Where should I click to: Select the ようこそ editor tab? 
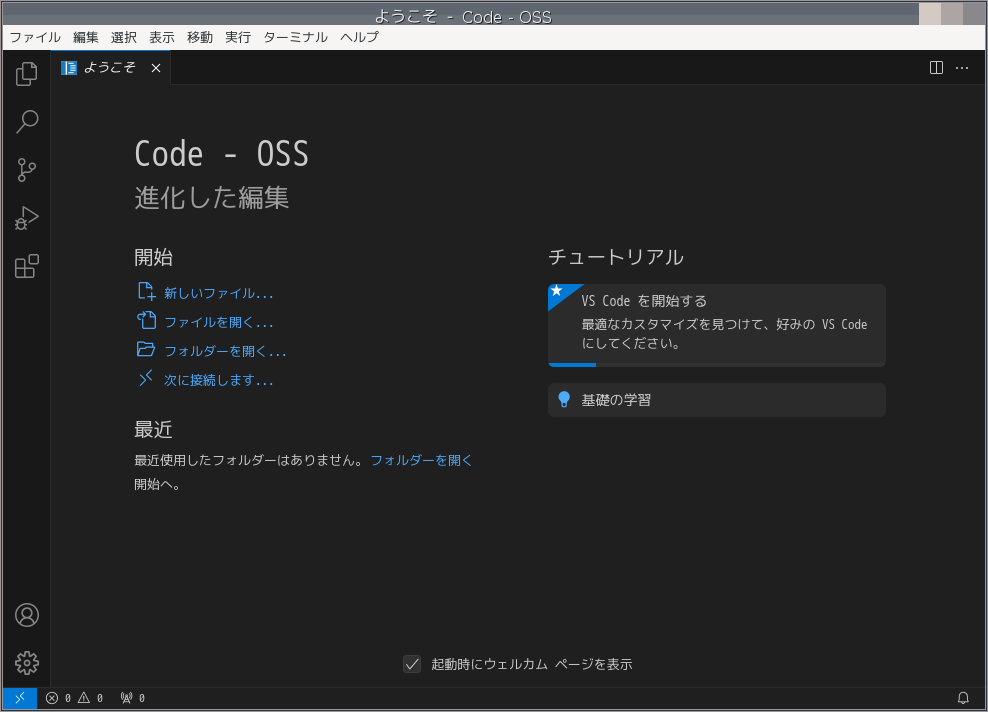[x=111, y=67]
